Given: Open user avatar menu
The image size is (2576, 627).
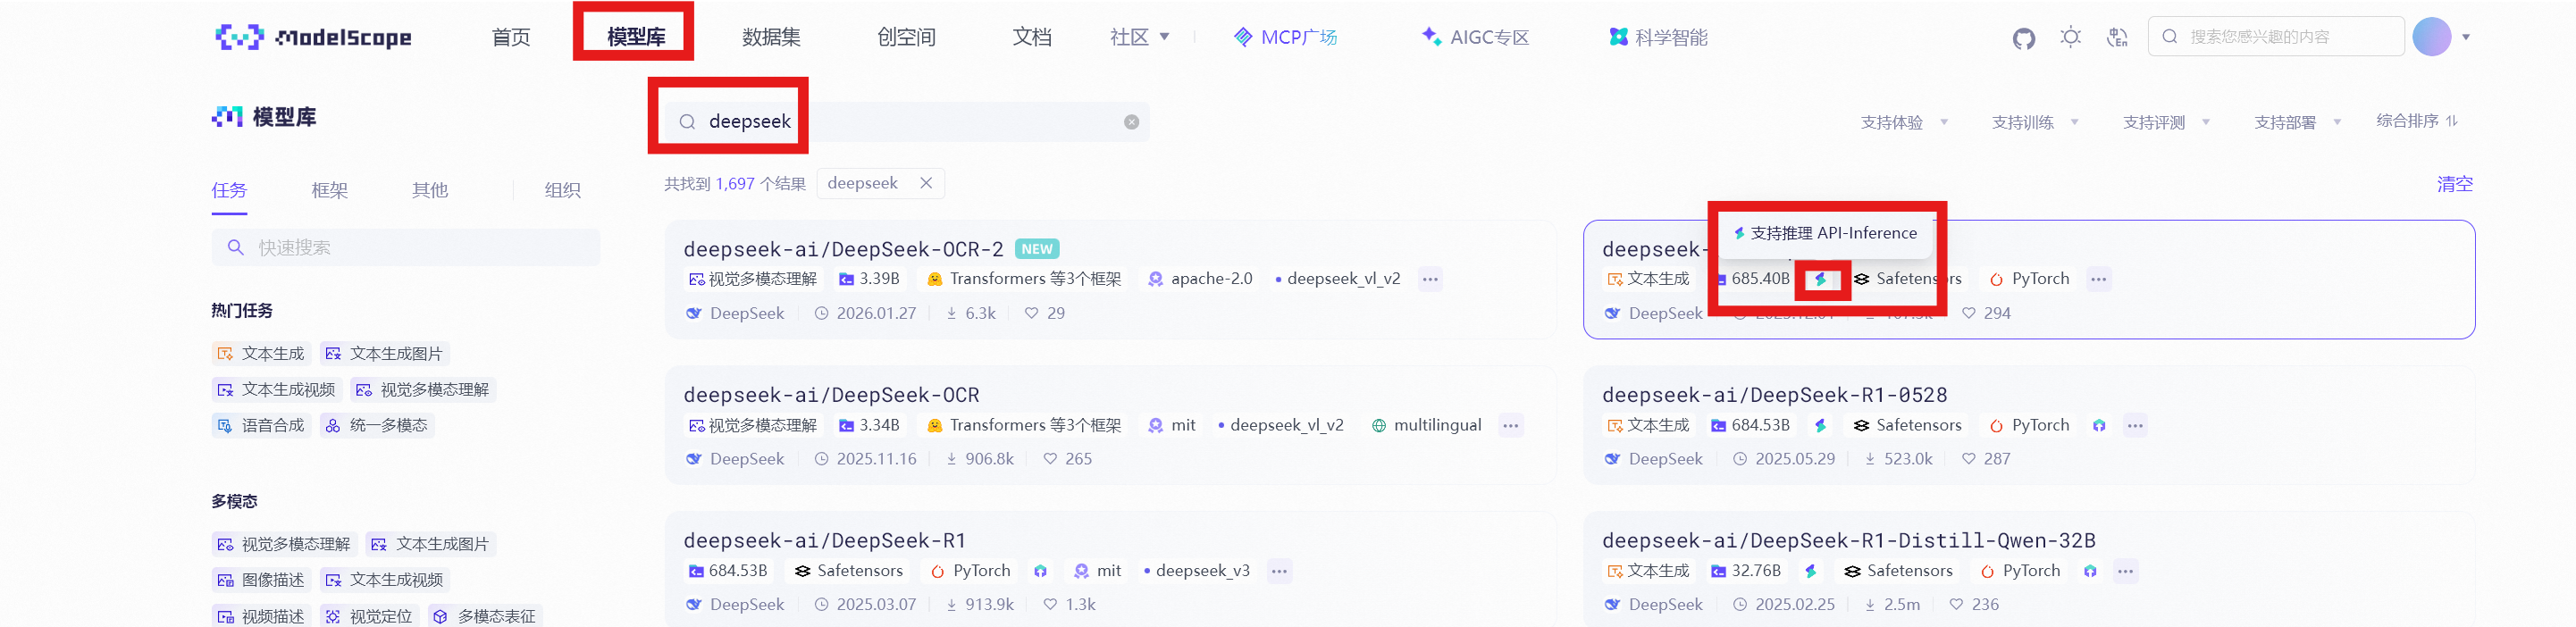Looking at the screenshot, I should click(2431, 37).
